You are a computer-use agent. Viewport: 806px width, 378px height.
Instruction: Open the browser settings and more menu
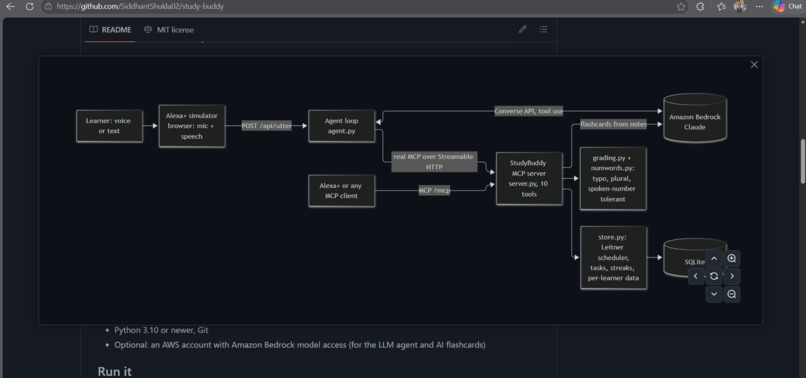click(x=759, y=7)
